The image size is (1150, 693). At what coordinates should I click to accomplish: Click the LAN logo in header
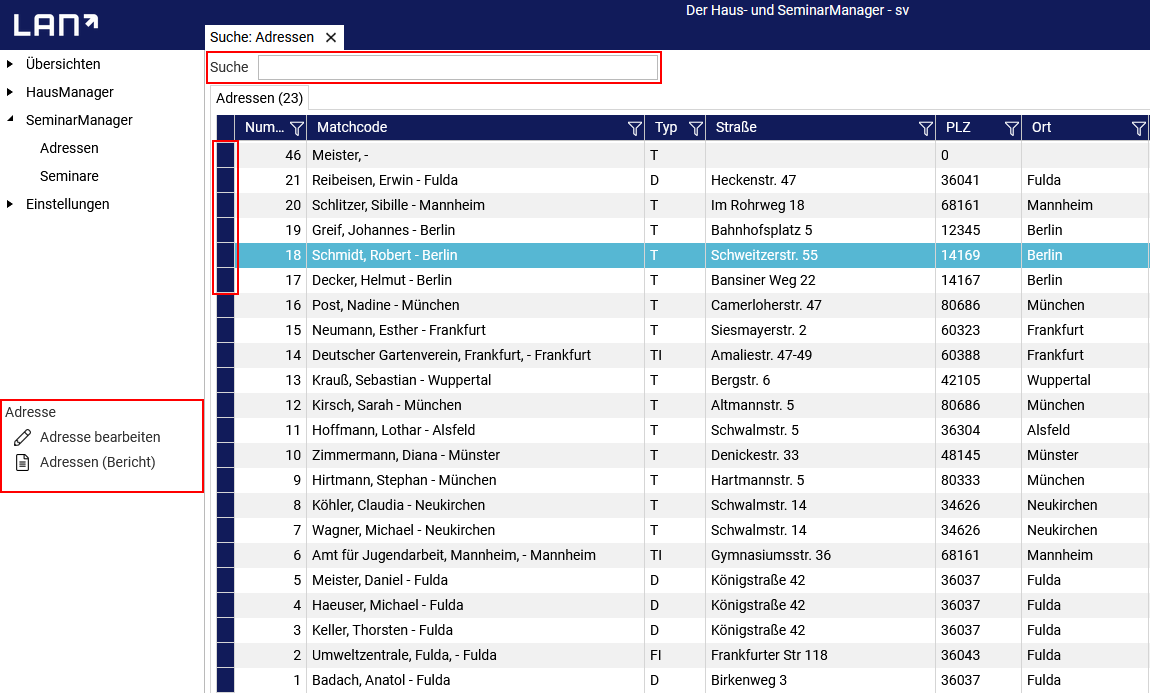coord(56,24)
